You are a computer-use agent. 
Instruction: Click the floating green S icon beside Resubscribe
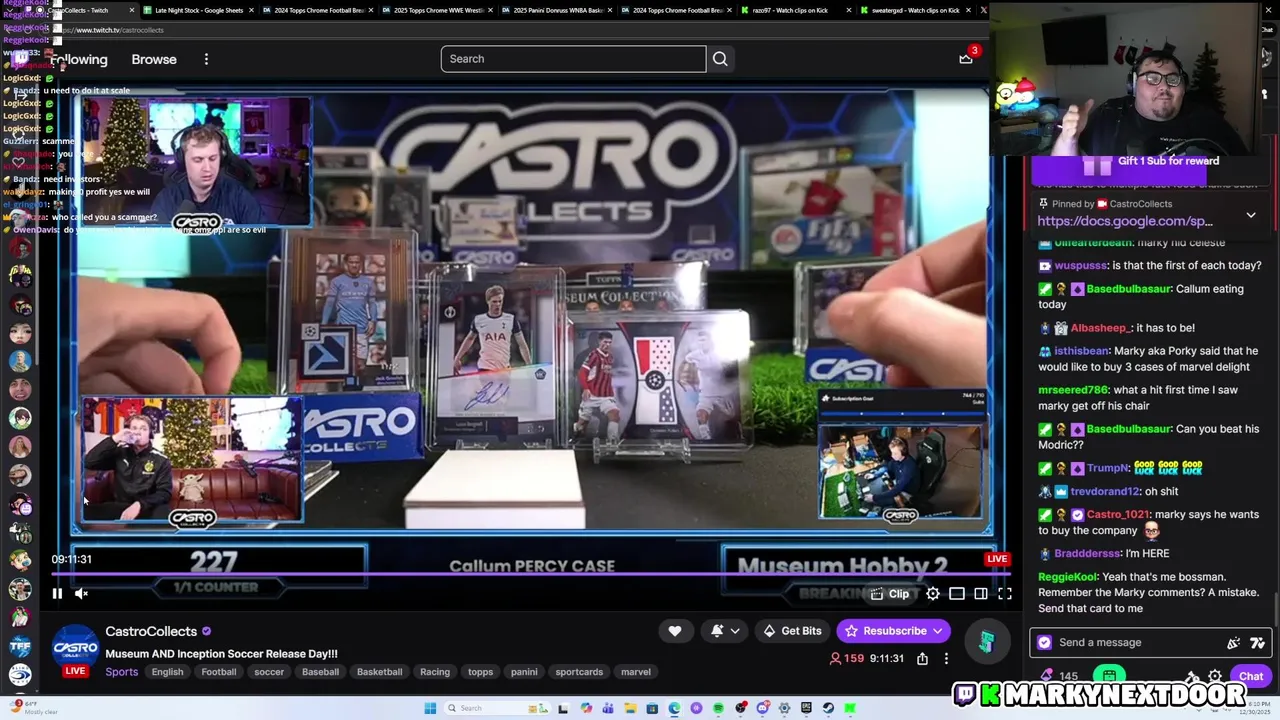click(985, 642)
